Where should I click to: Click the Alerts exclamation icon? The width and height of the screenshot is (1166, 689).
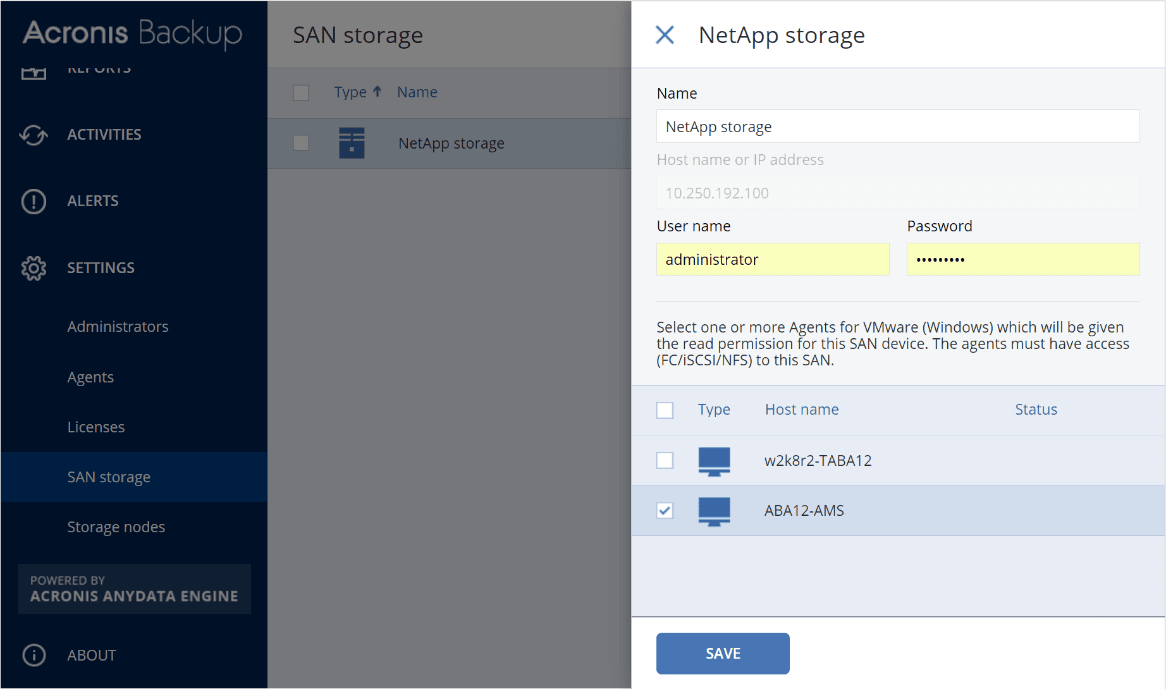click(x=34, y=201)
